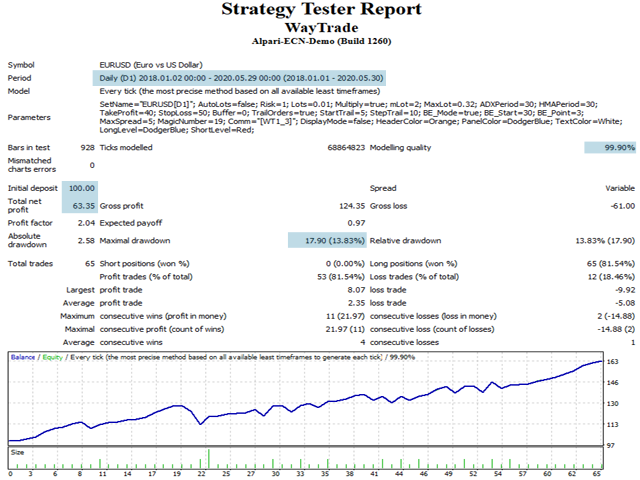Click the Expected payoff value 0.97
Viewport: 640px width, 480px height.
pos(356,223)
